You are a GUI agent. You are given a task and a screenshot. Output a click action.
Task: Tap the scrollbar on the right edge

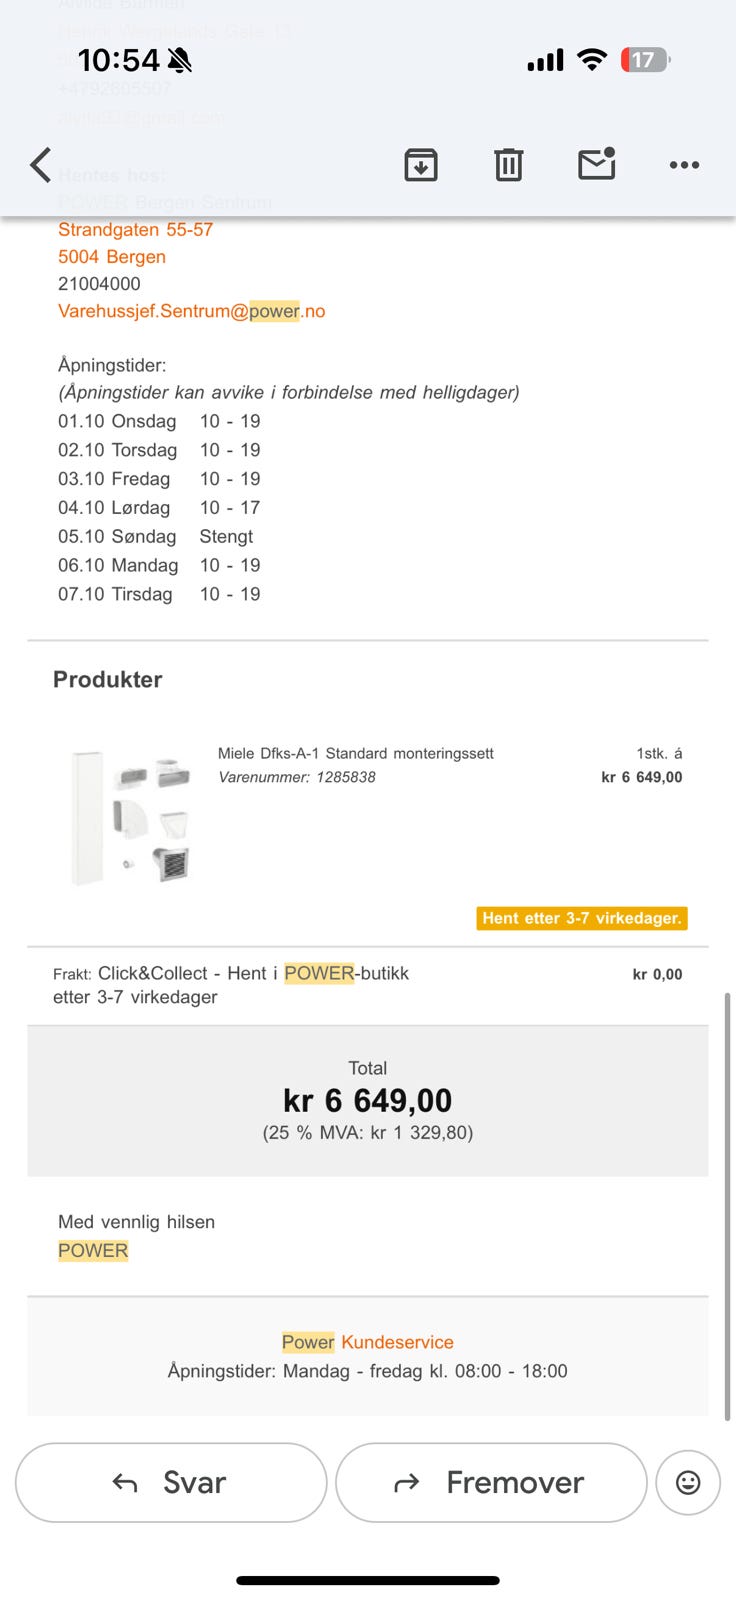click(x=727, y=1205)
